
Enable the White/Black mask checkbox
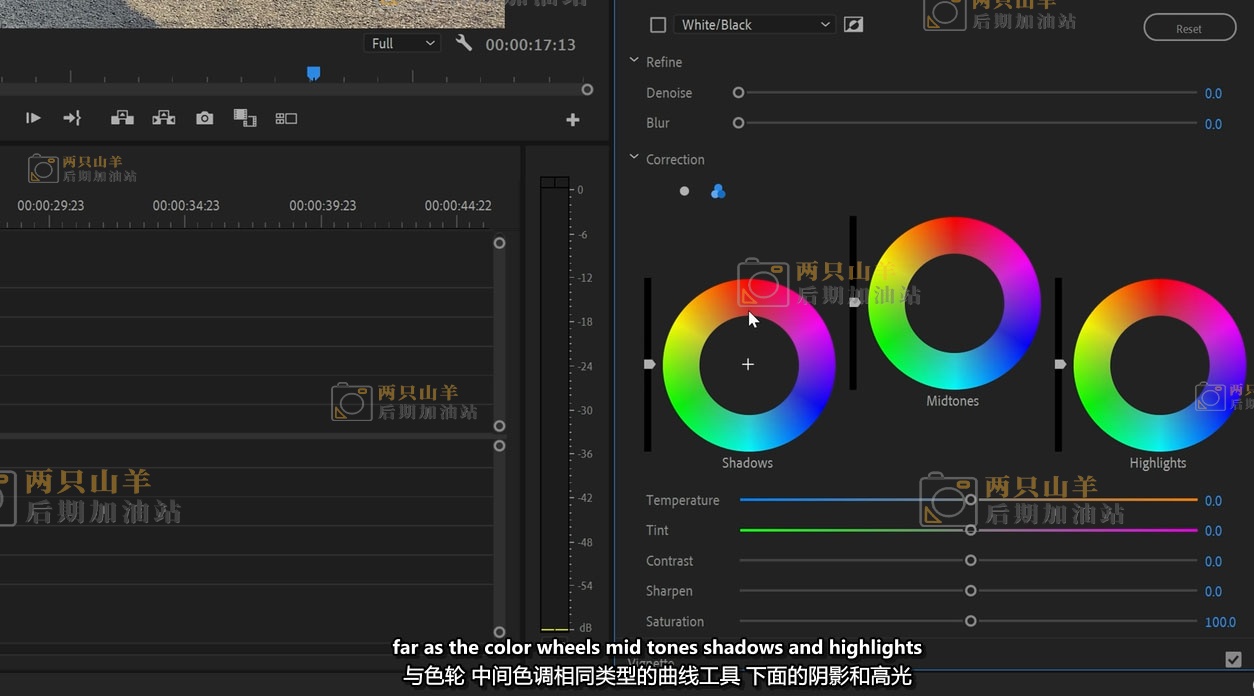click(658, 25)
